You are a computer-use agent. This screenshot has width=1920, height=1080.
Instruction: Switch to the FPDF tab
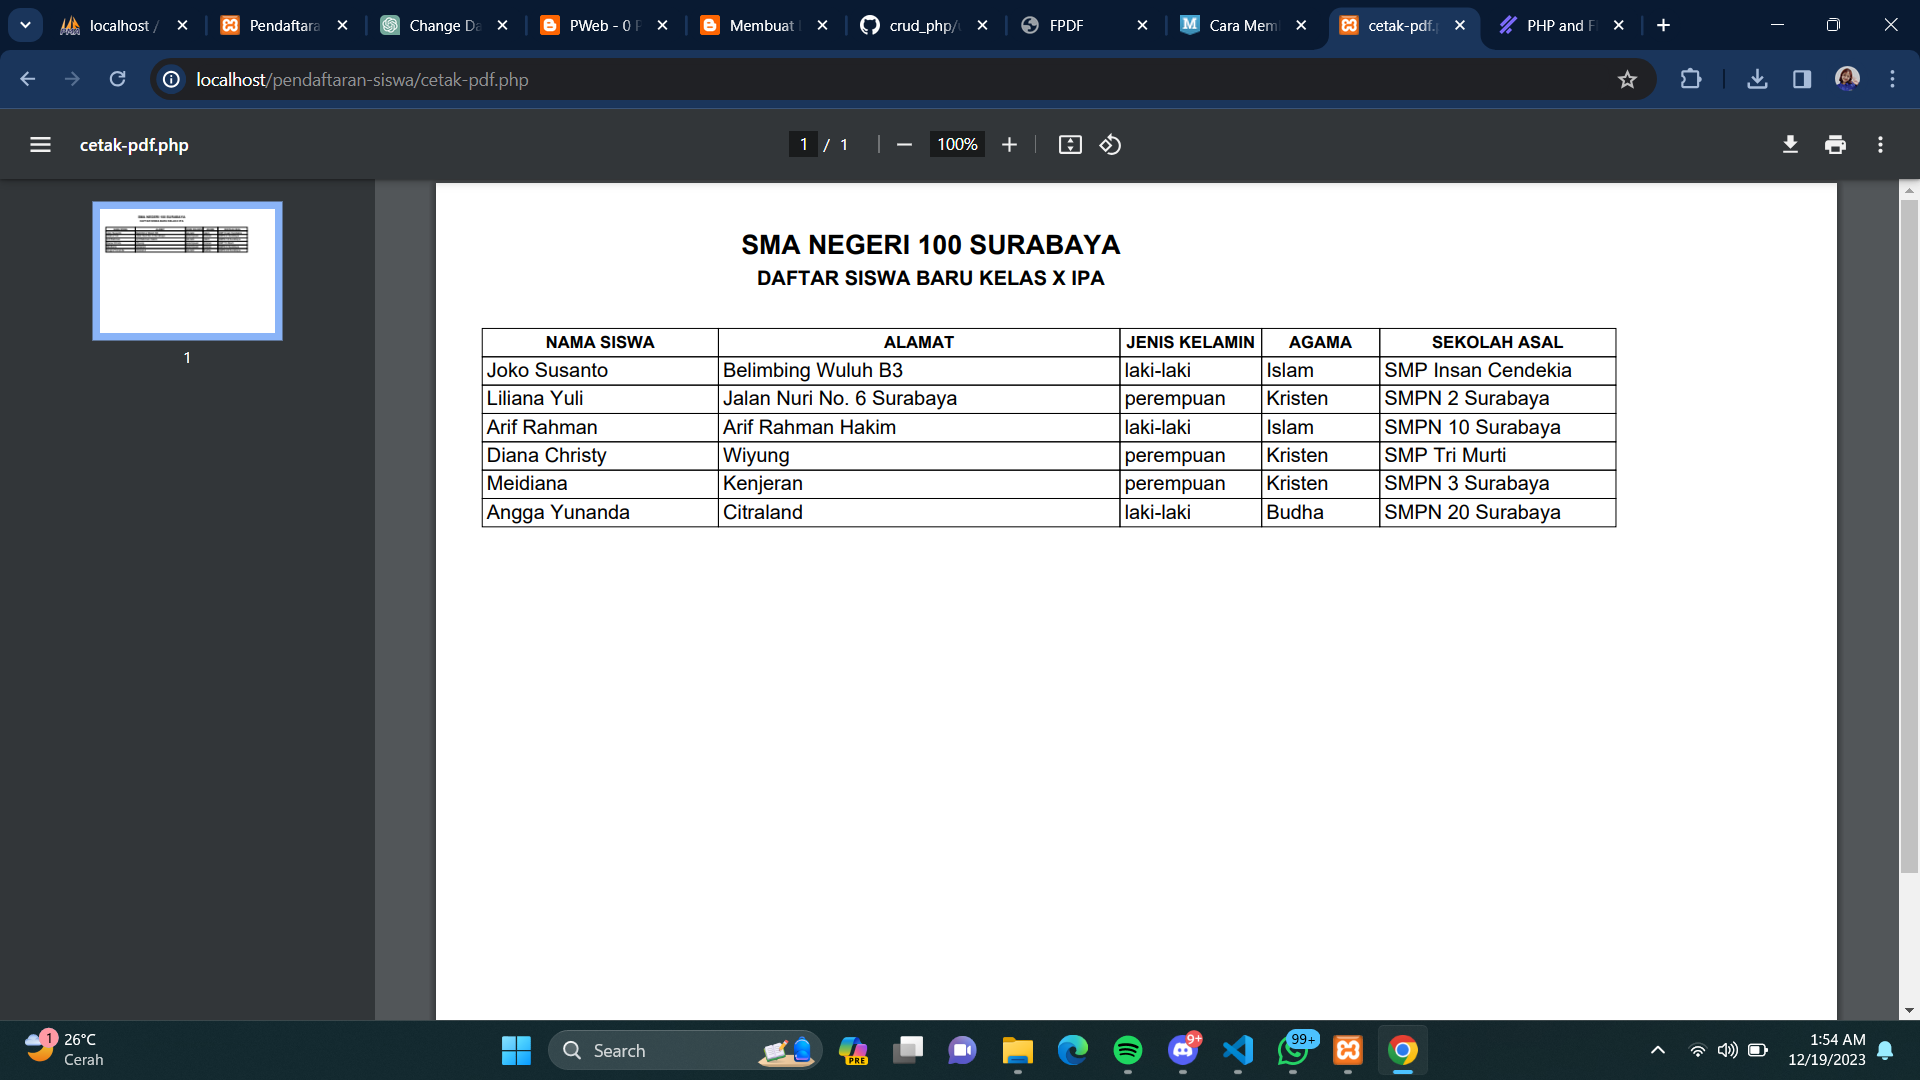click(x=1066, y=25)
